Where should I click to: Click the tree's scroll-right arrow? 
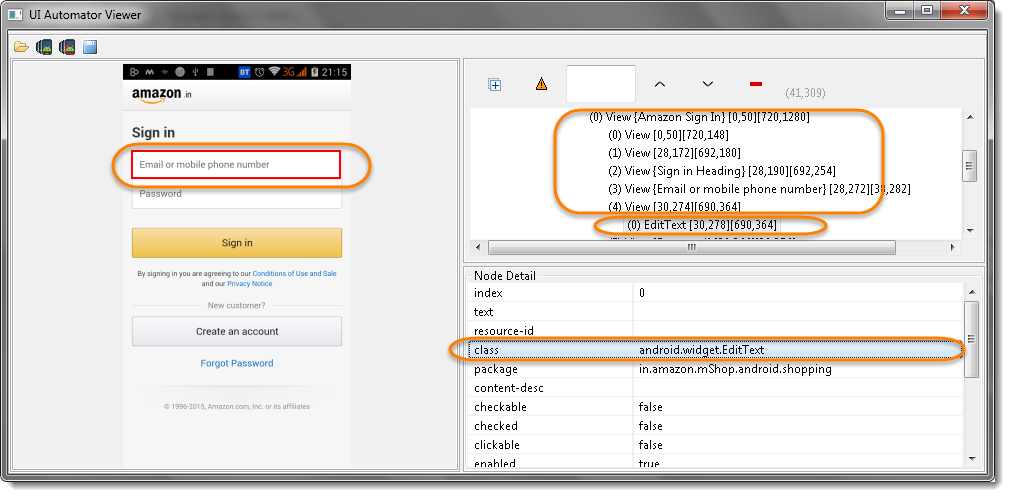(x=953, y=247)
